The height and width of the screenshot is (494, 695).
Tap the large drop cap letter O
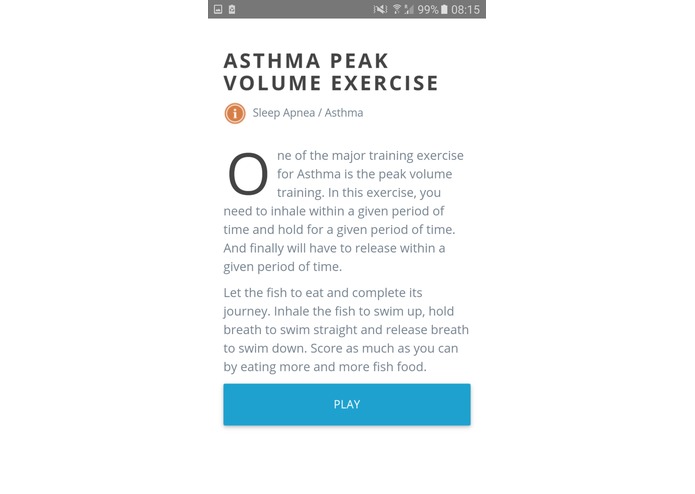pyautogui.click(x=248, y=174)
